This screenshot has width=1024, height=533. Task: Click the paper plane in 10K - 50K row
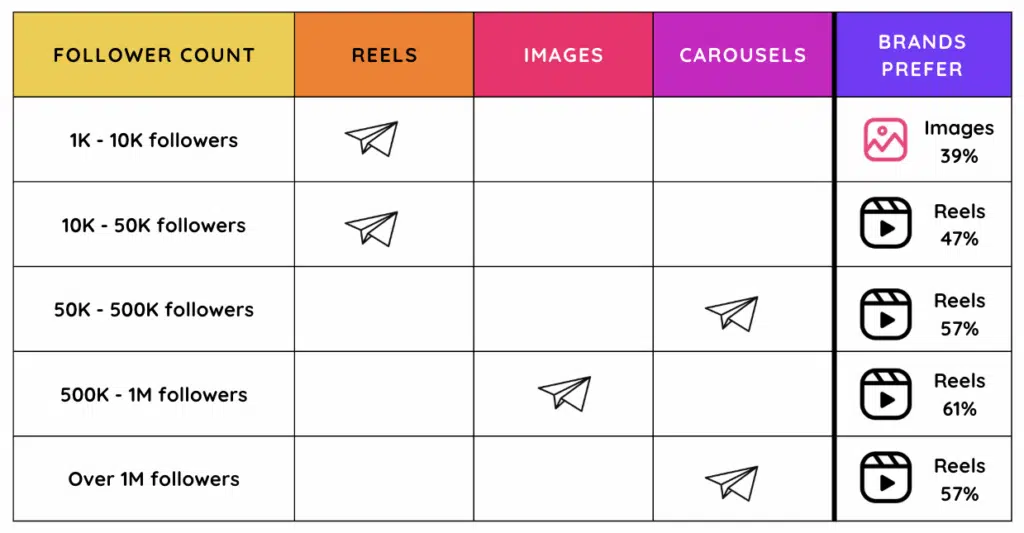click(371, 228)
